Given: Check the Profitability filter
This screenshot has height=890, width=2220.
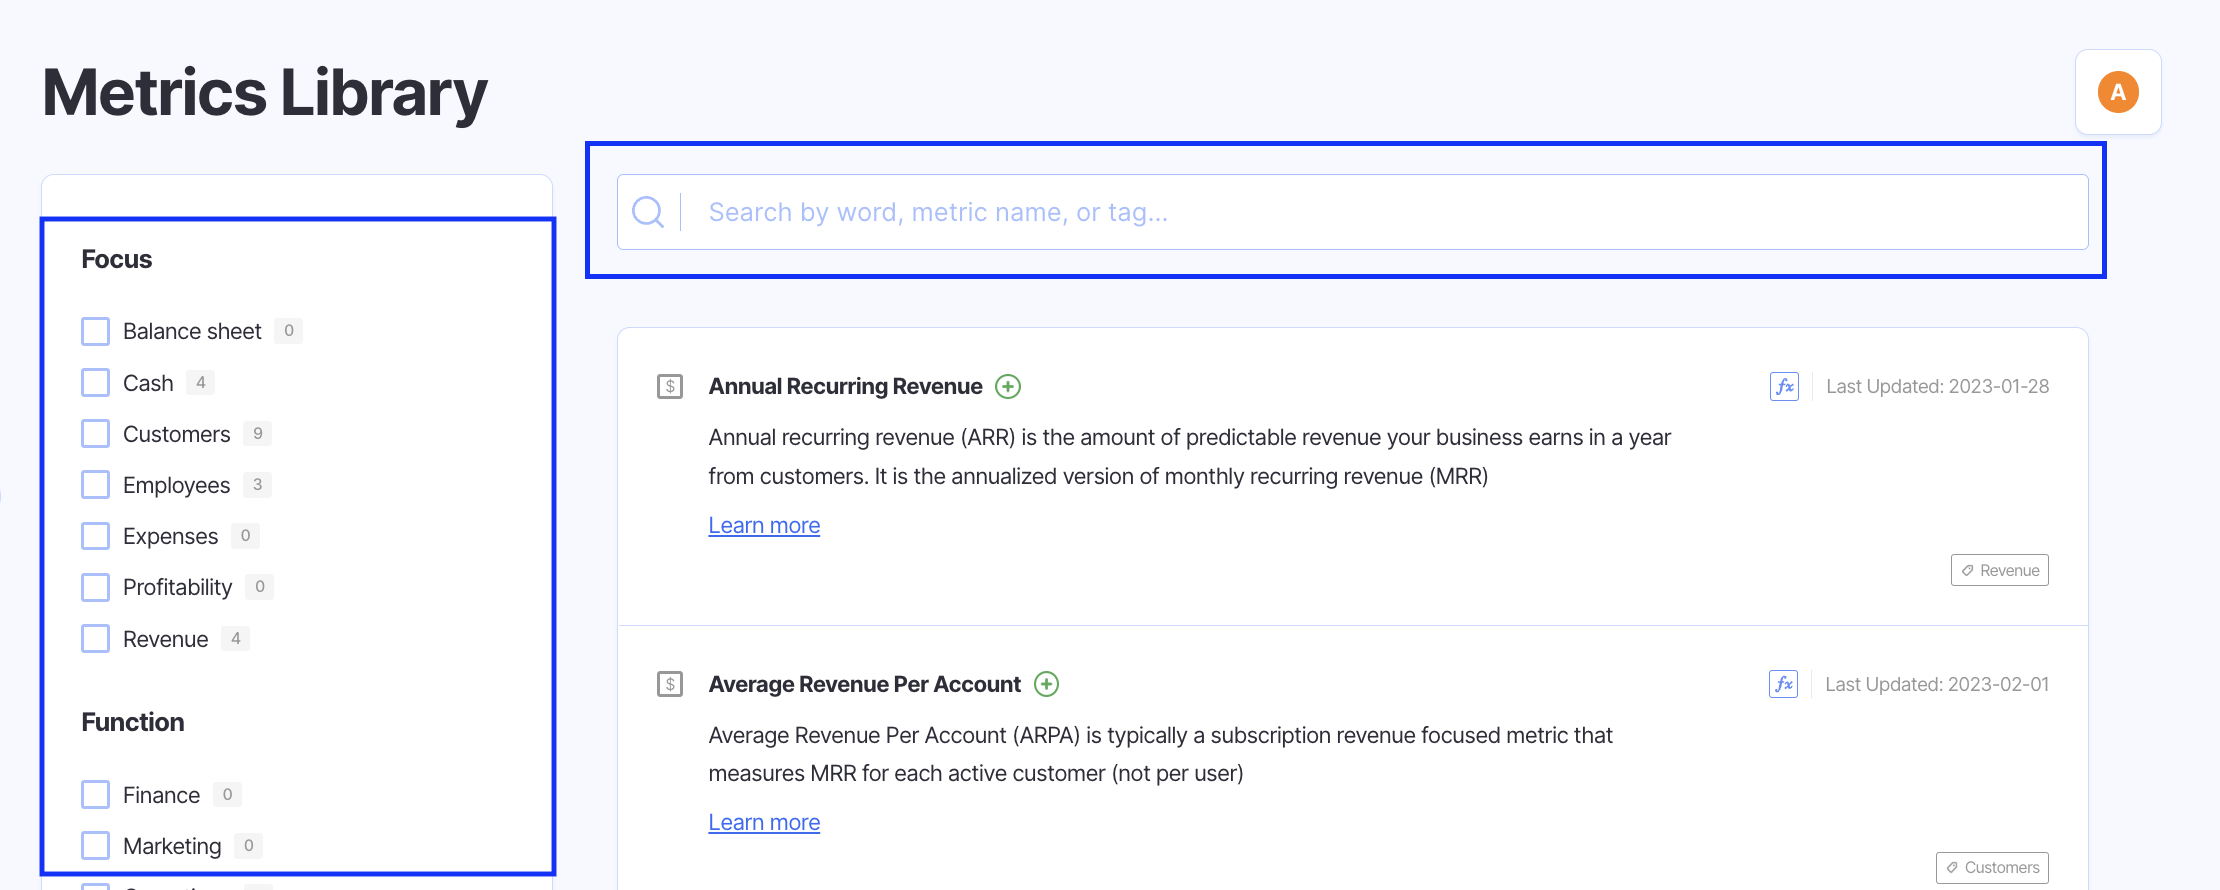Looking at the screenshot, I should [96, 587].
